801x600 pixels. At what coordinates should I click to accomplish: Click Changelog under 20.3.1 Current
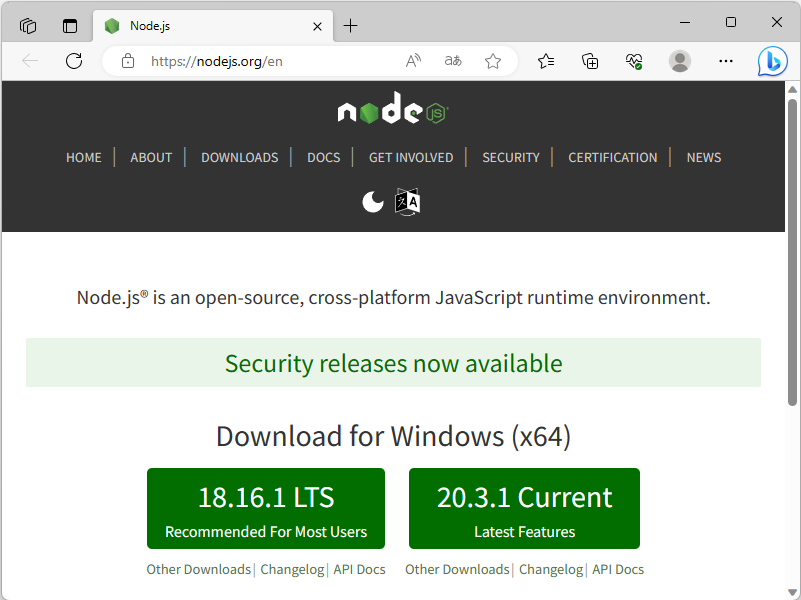(x=551, y=569)
